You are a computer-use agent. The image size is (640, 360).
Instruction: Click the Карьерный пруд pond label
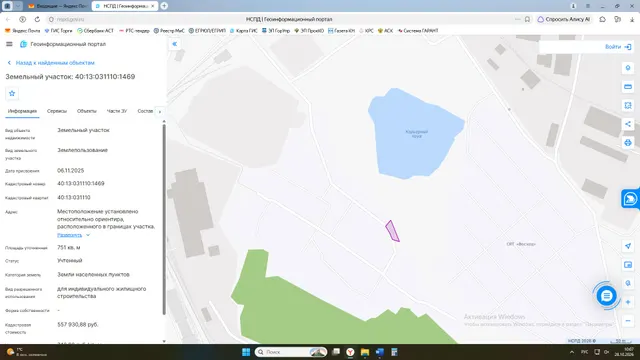point(417,134)
